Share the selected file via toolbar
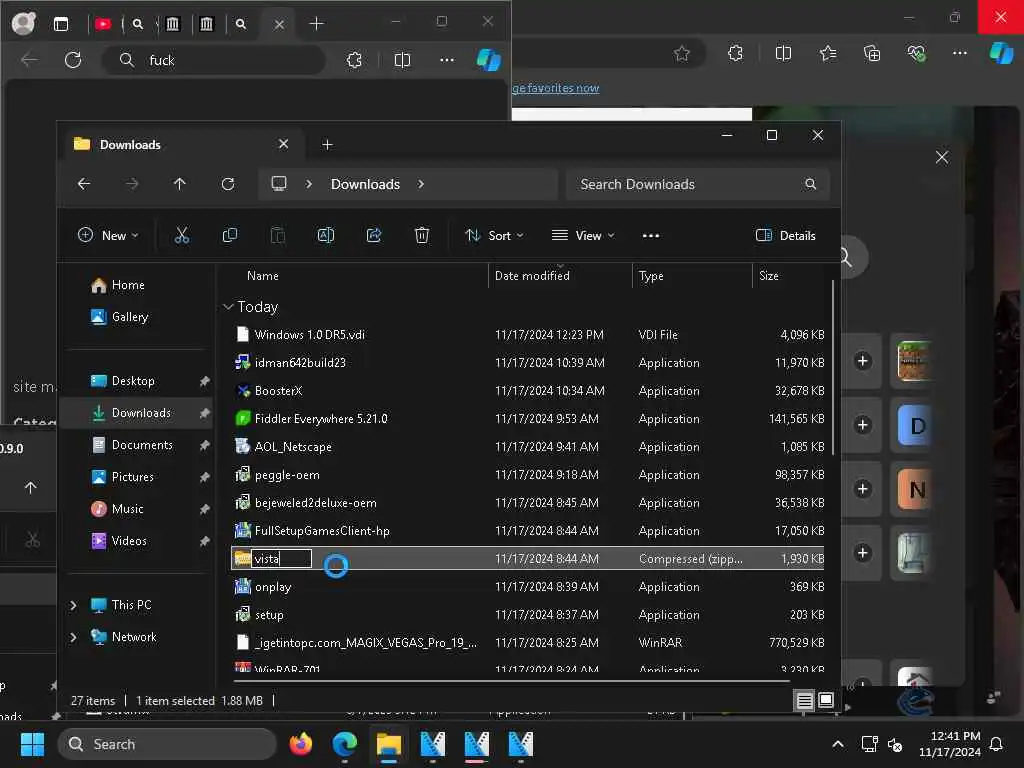This screenshot has height=768, width=1024. (374, 235)
